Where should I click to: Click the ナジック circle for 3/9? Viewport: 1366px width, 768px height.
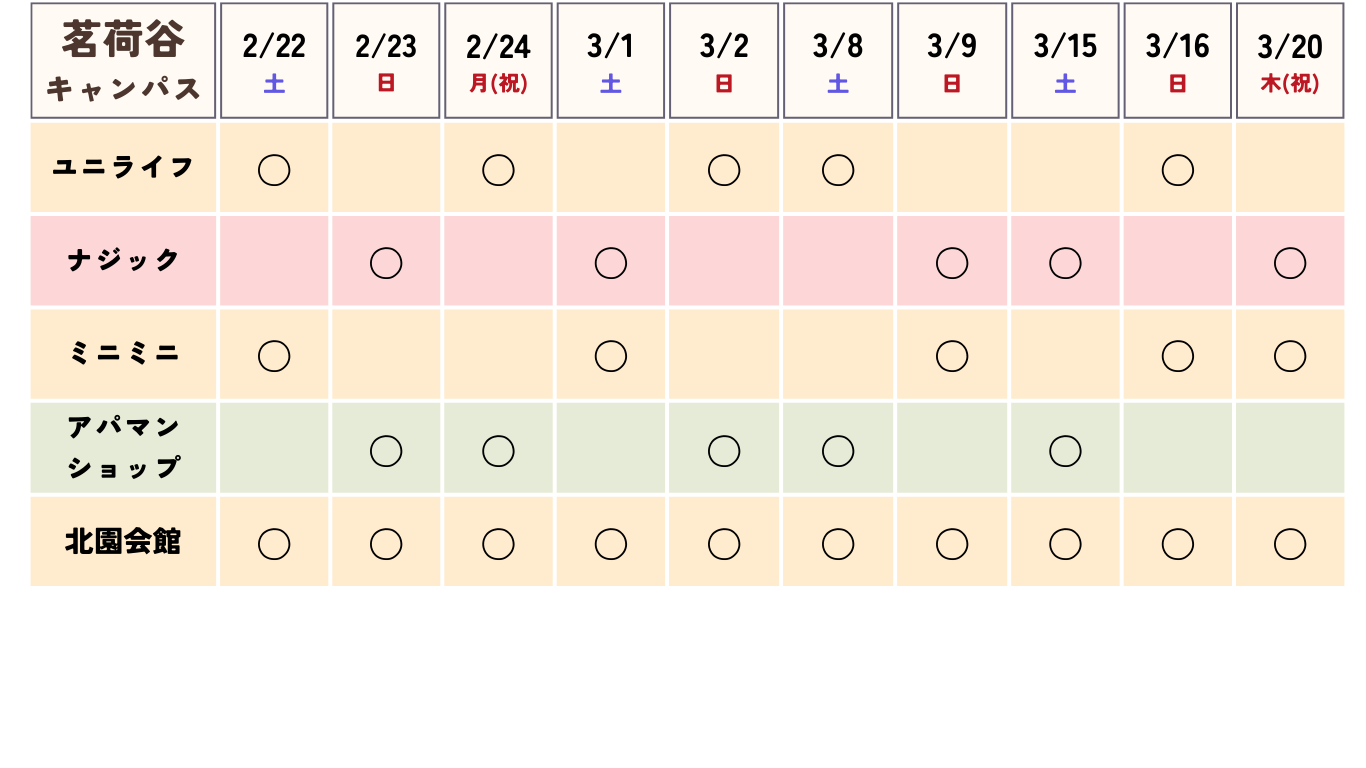952,263
